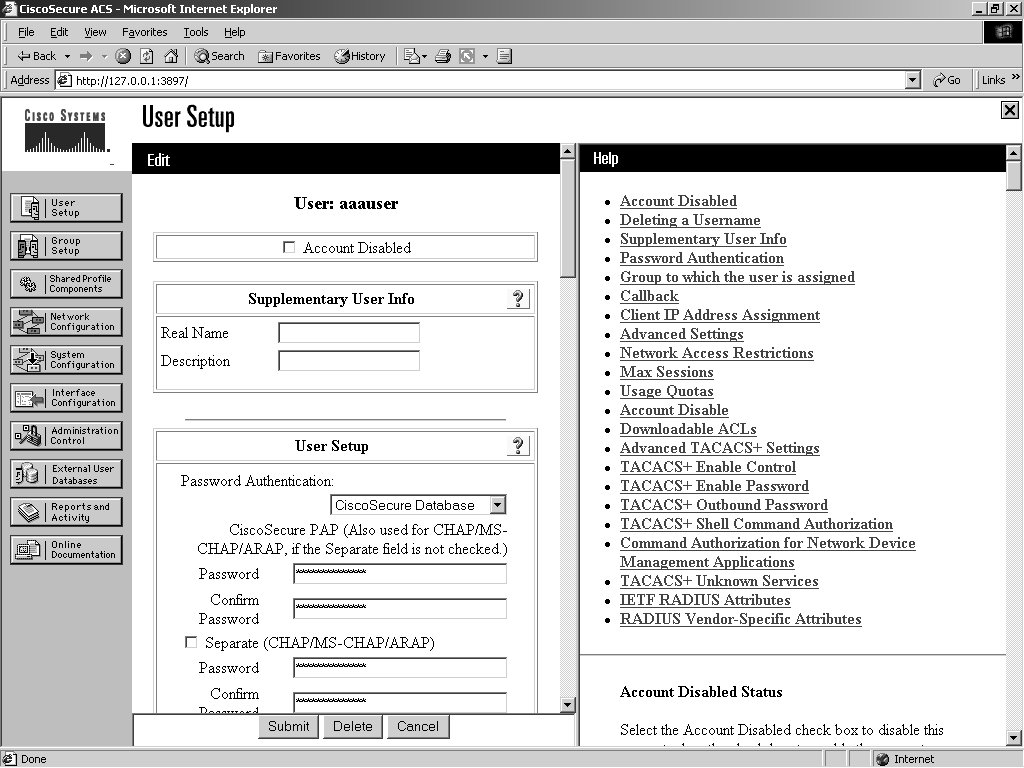1024x768 pixels.
Task: Open the Tools menu
Action: pyautogui.click(x=196, y=32)
